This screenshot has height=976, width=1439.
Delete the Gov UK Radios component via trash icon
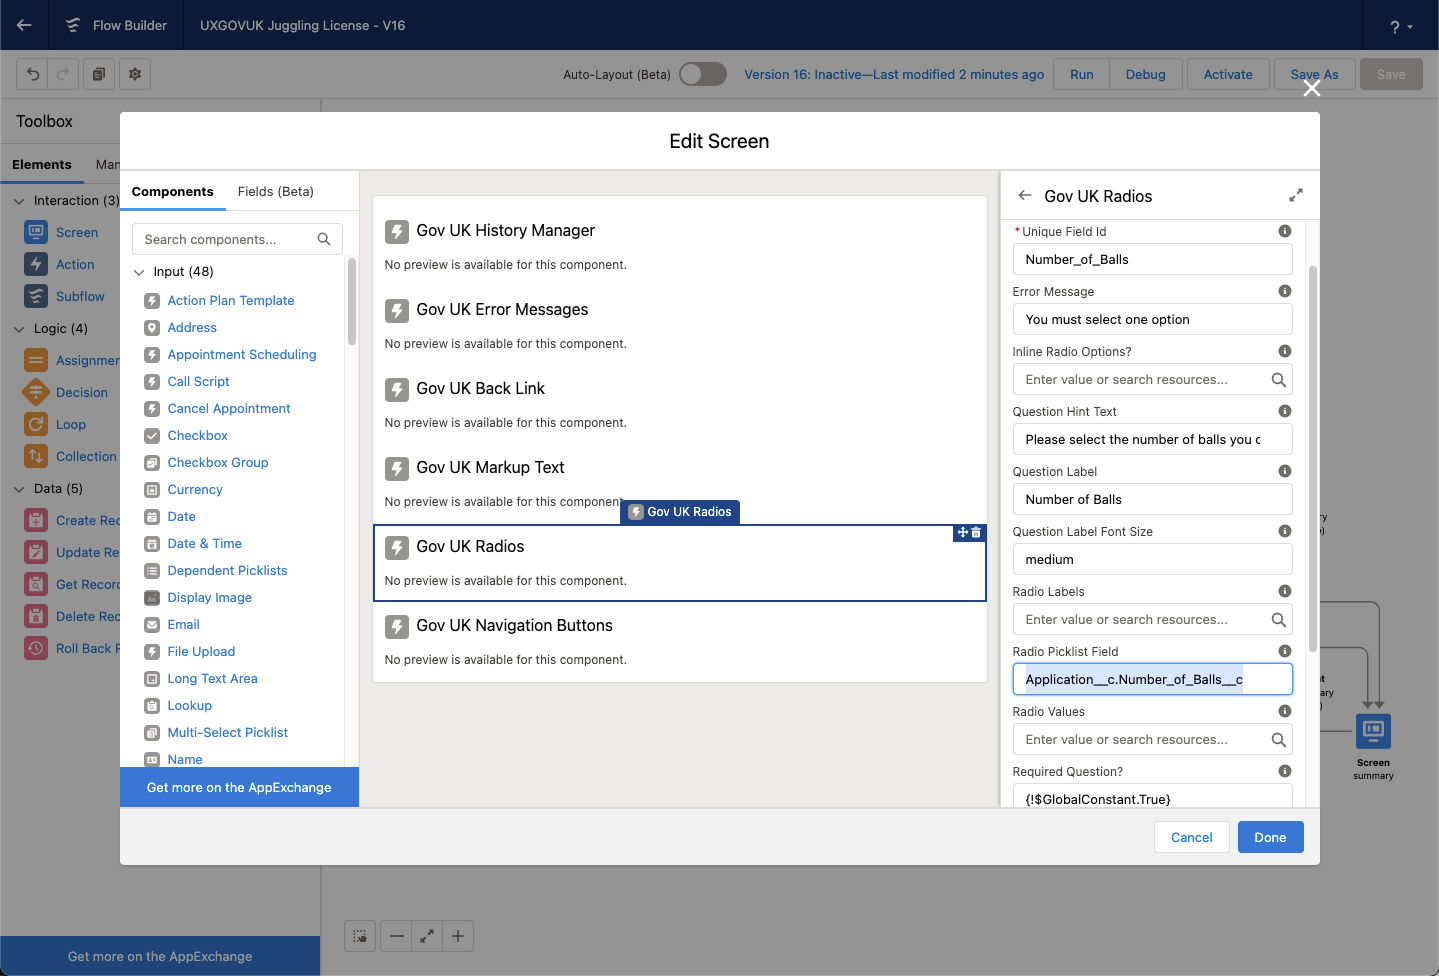coord(978,533)
